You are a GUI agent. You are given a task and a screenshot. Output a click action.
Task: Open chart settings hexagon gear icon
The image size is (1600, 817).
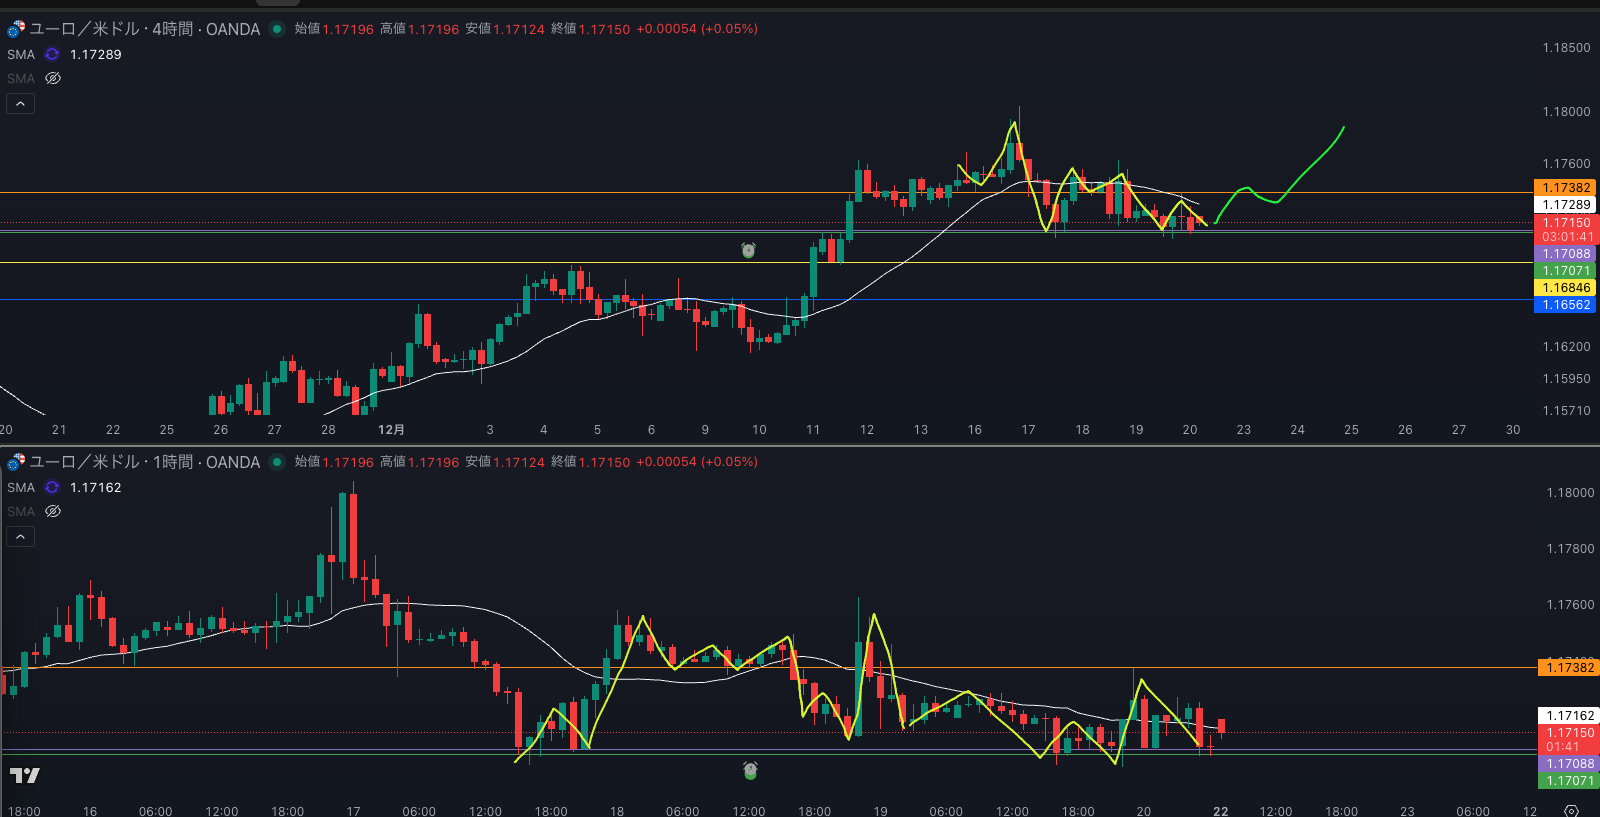tap(1571, 811)
